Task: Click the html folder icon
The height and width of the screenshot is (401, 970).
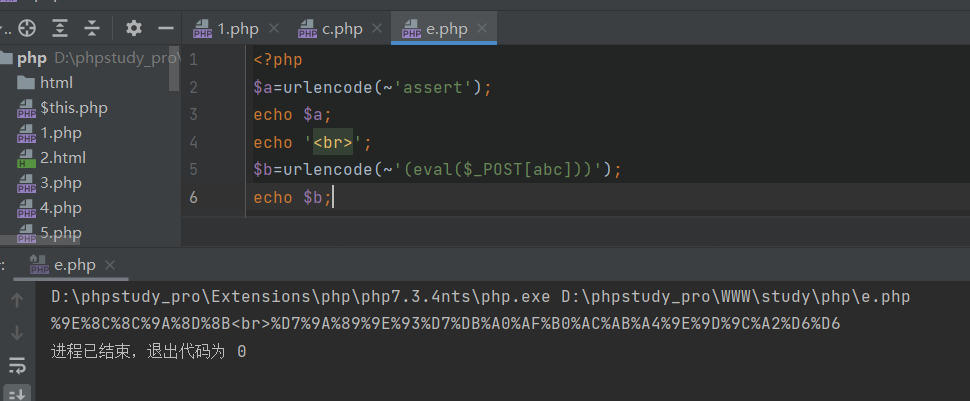Action: [26, 82]
